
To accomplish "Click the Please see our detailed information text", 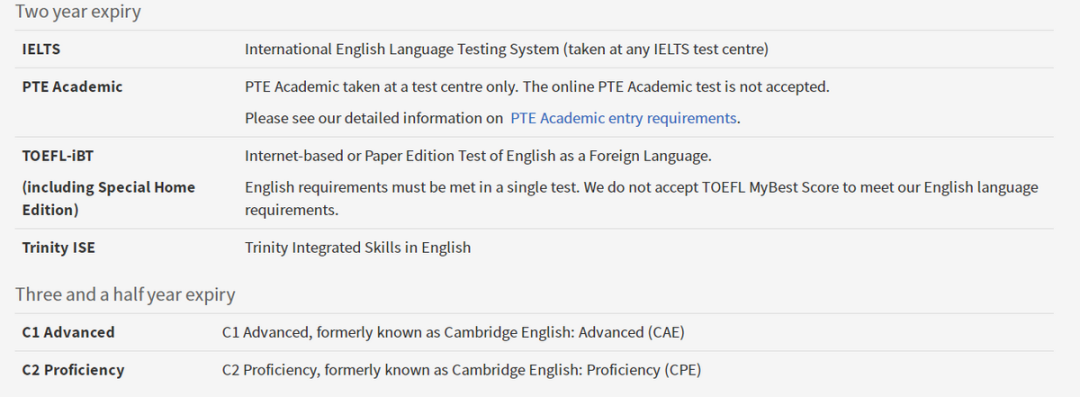I will (x=374, y=118).
